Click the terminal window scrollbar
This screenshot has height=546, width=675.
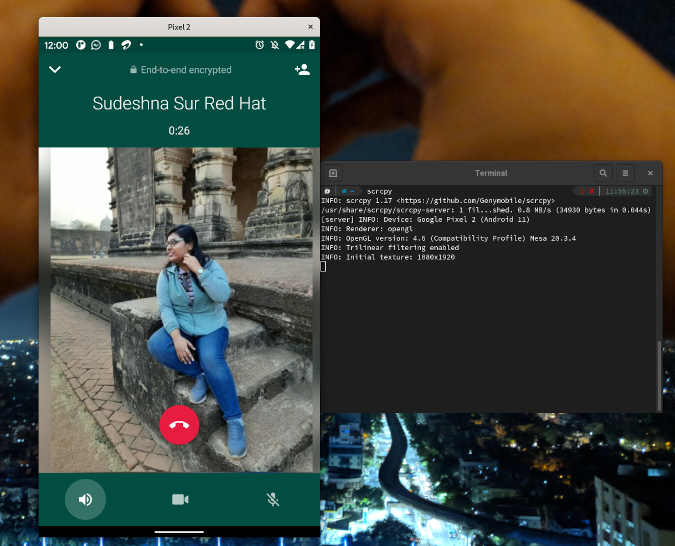pos(658,375)
